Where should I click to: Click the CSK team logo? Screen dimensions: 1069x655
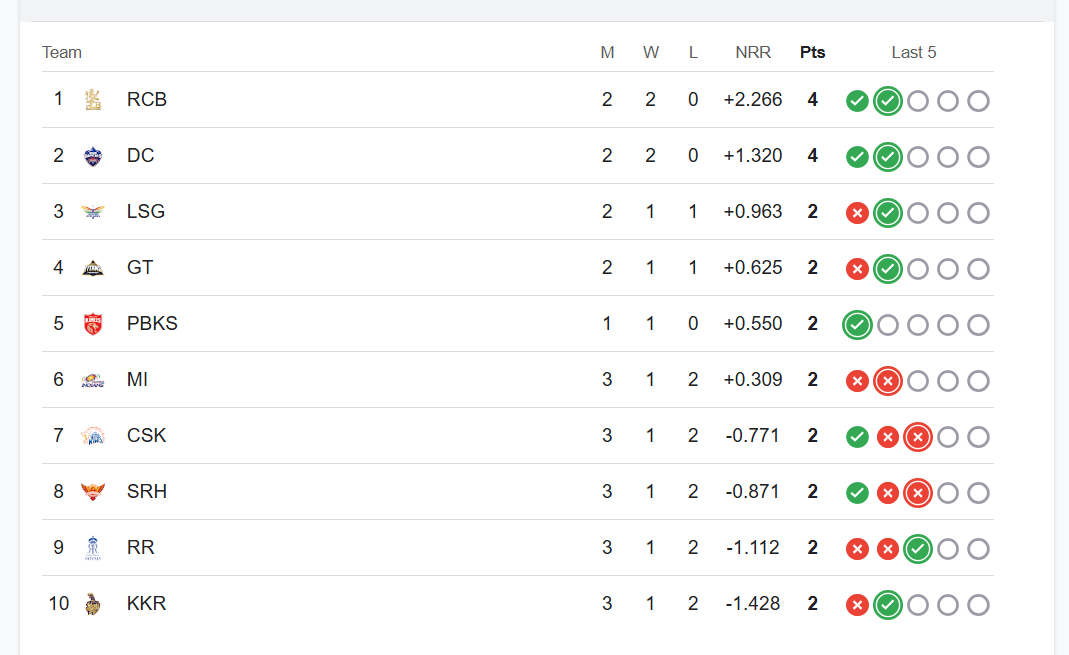(x=93, y=436)
